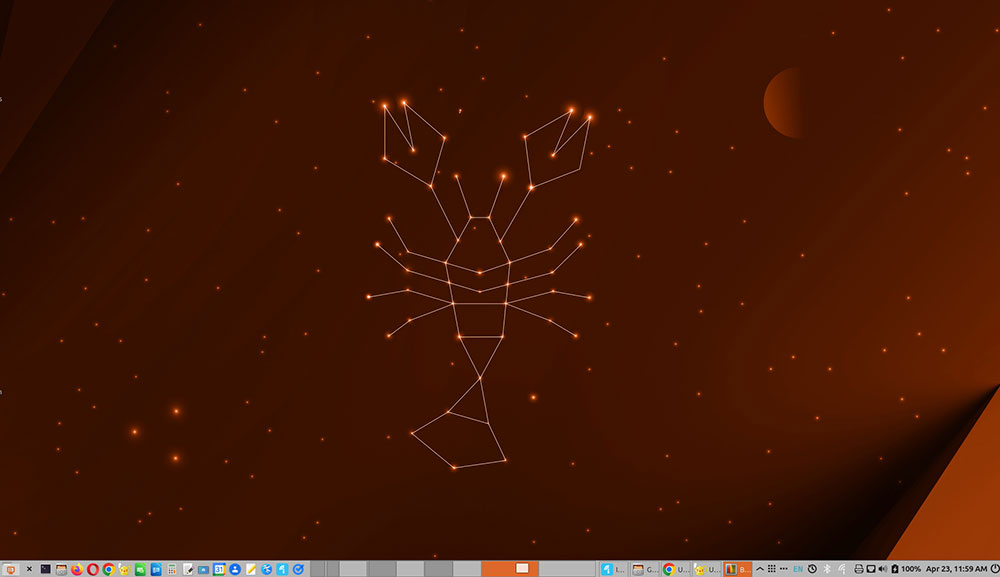Click the power button on the panel

pos(993,568)
